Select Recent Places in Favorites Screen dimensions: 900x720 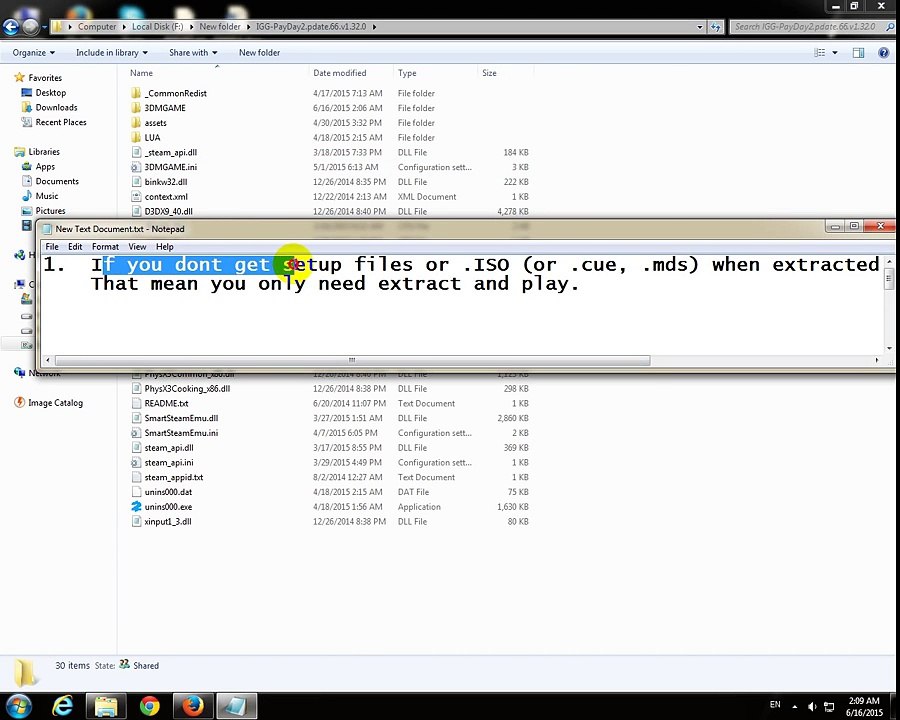(x=61, y=122)
